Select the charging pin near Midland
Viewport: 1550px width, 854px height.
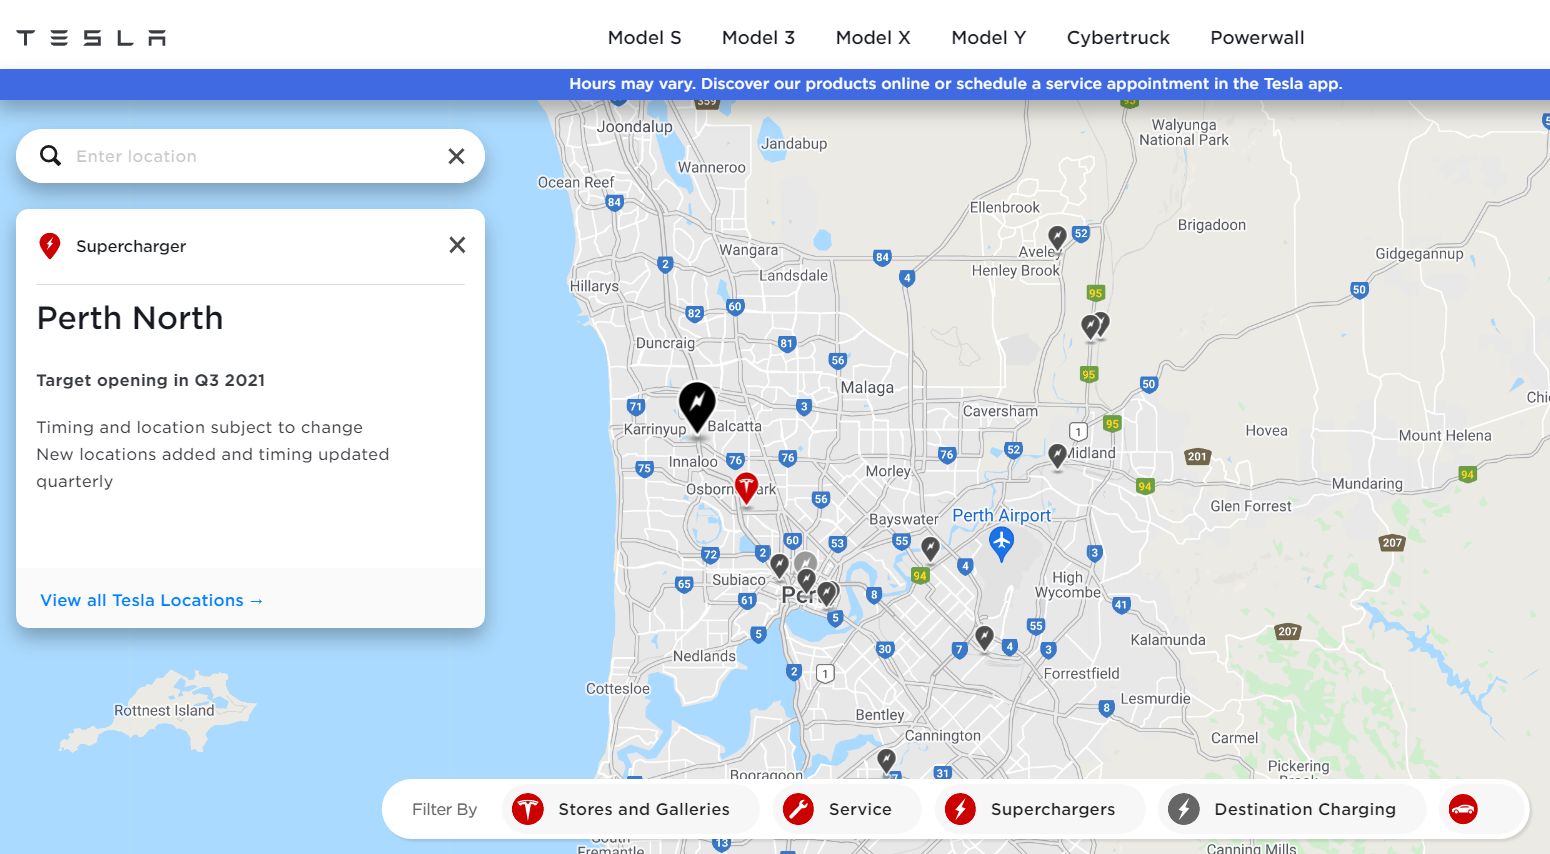1057,457
